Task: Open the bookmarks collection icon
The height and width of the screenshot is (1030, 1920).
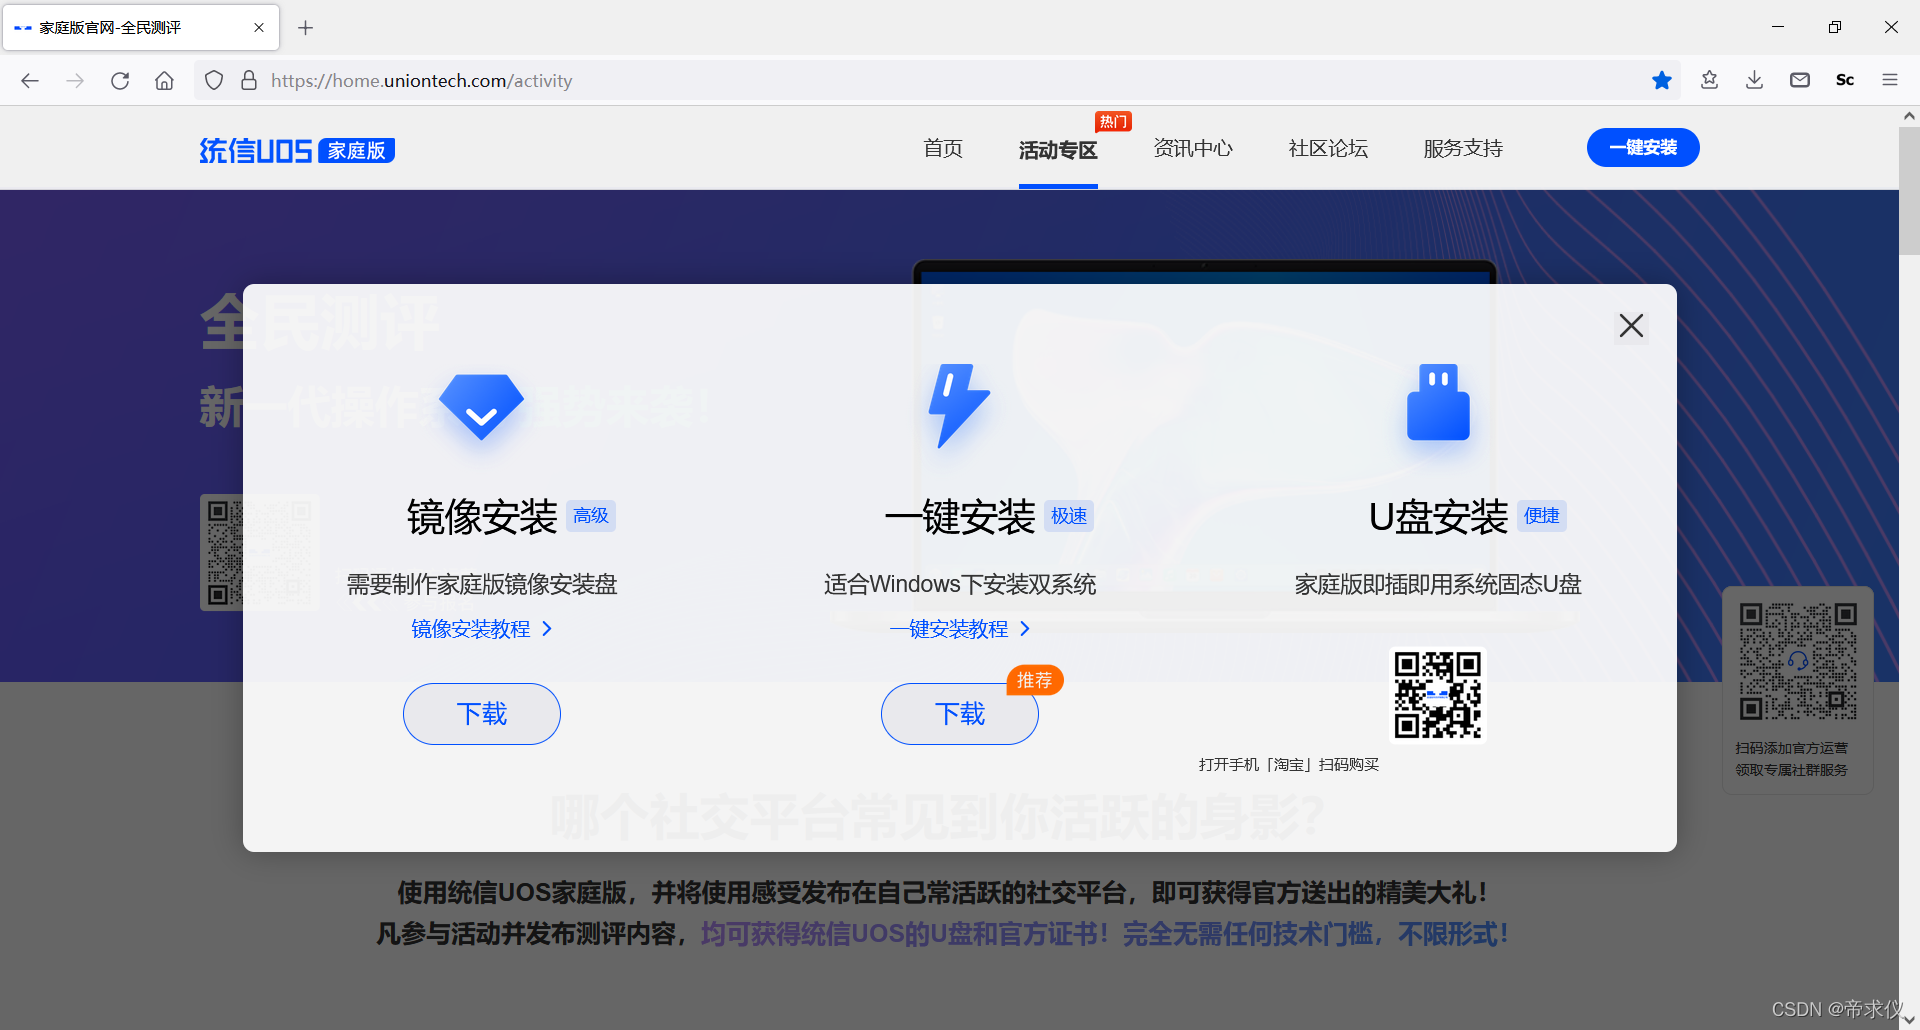Action: [x=1710, y=80]
